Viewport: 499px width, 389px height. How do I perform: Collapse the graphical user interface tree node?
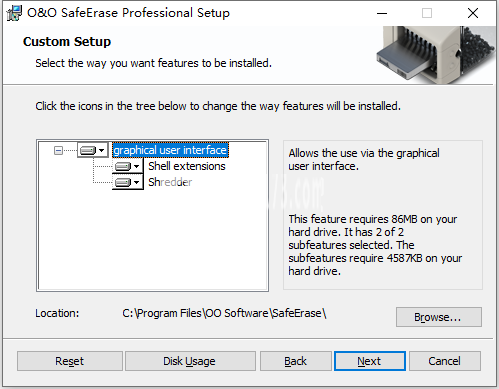point(58,151)
